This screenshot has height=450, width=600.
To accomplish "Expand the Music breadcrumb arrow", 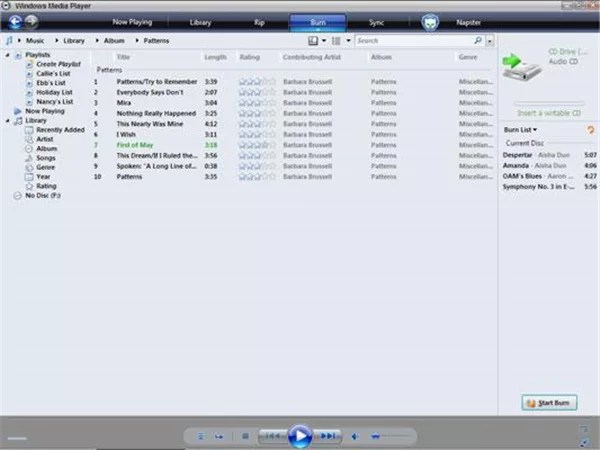I will [x=19, y=40].
